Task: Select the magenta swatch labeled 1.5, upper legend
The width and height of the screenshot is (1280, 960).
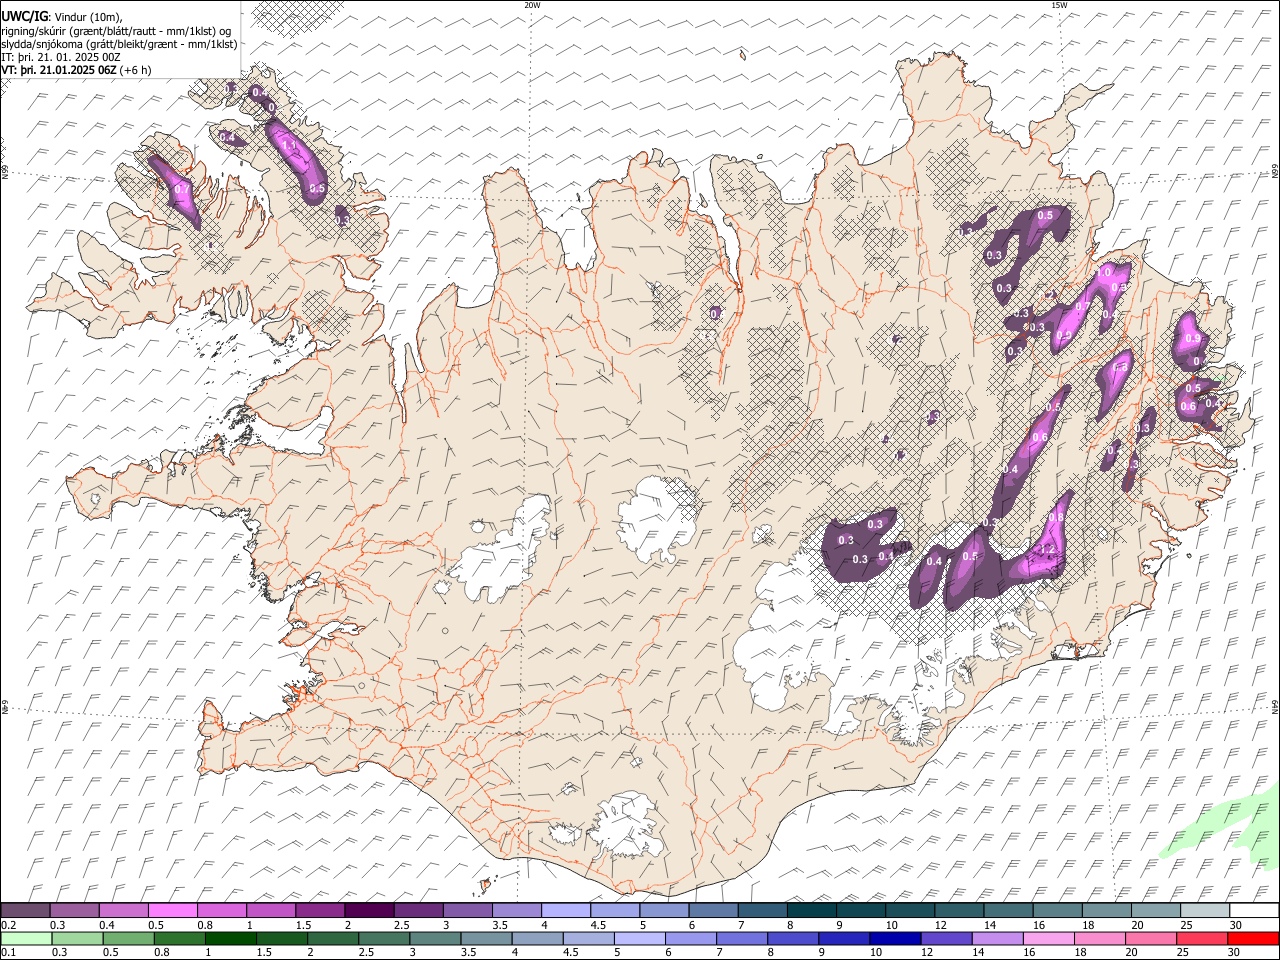Action: (319, 911)
